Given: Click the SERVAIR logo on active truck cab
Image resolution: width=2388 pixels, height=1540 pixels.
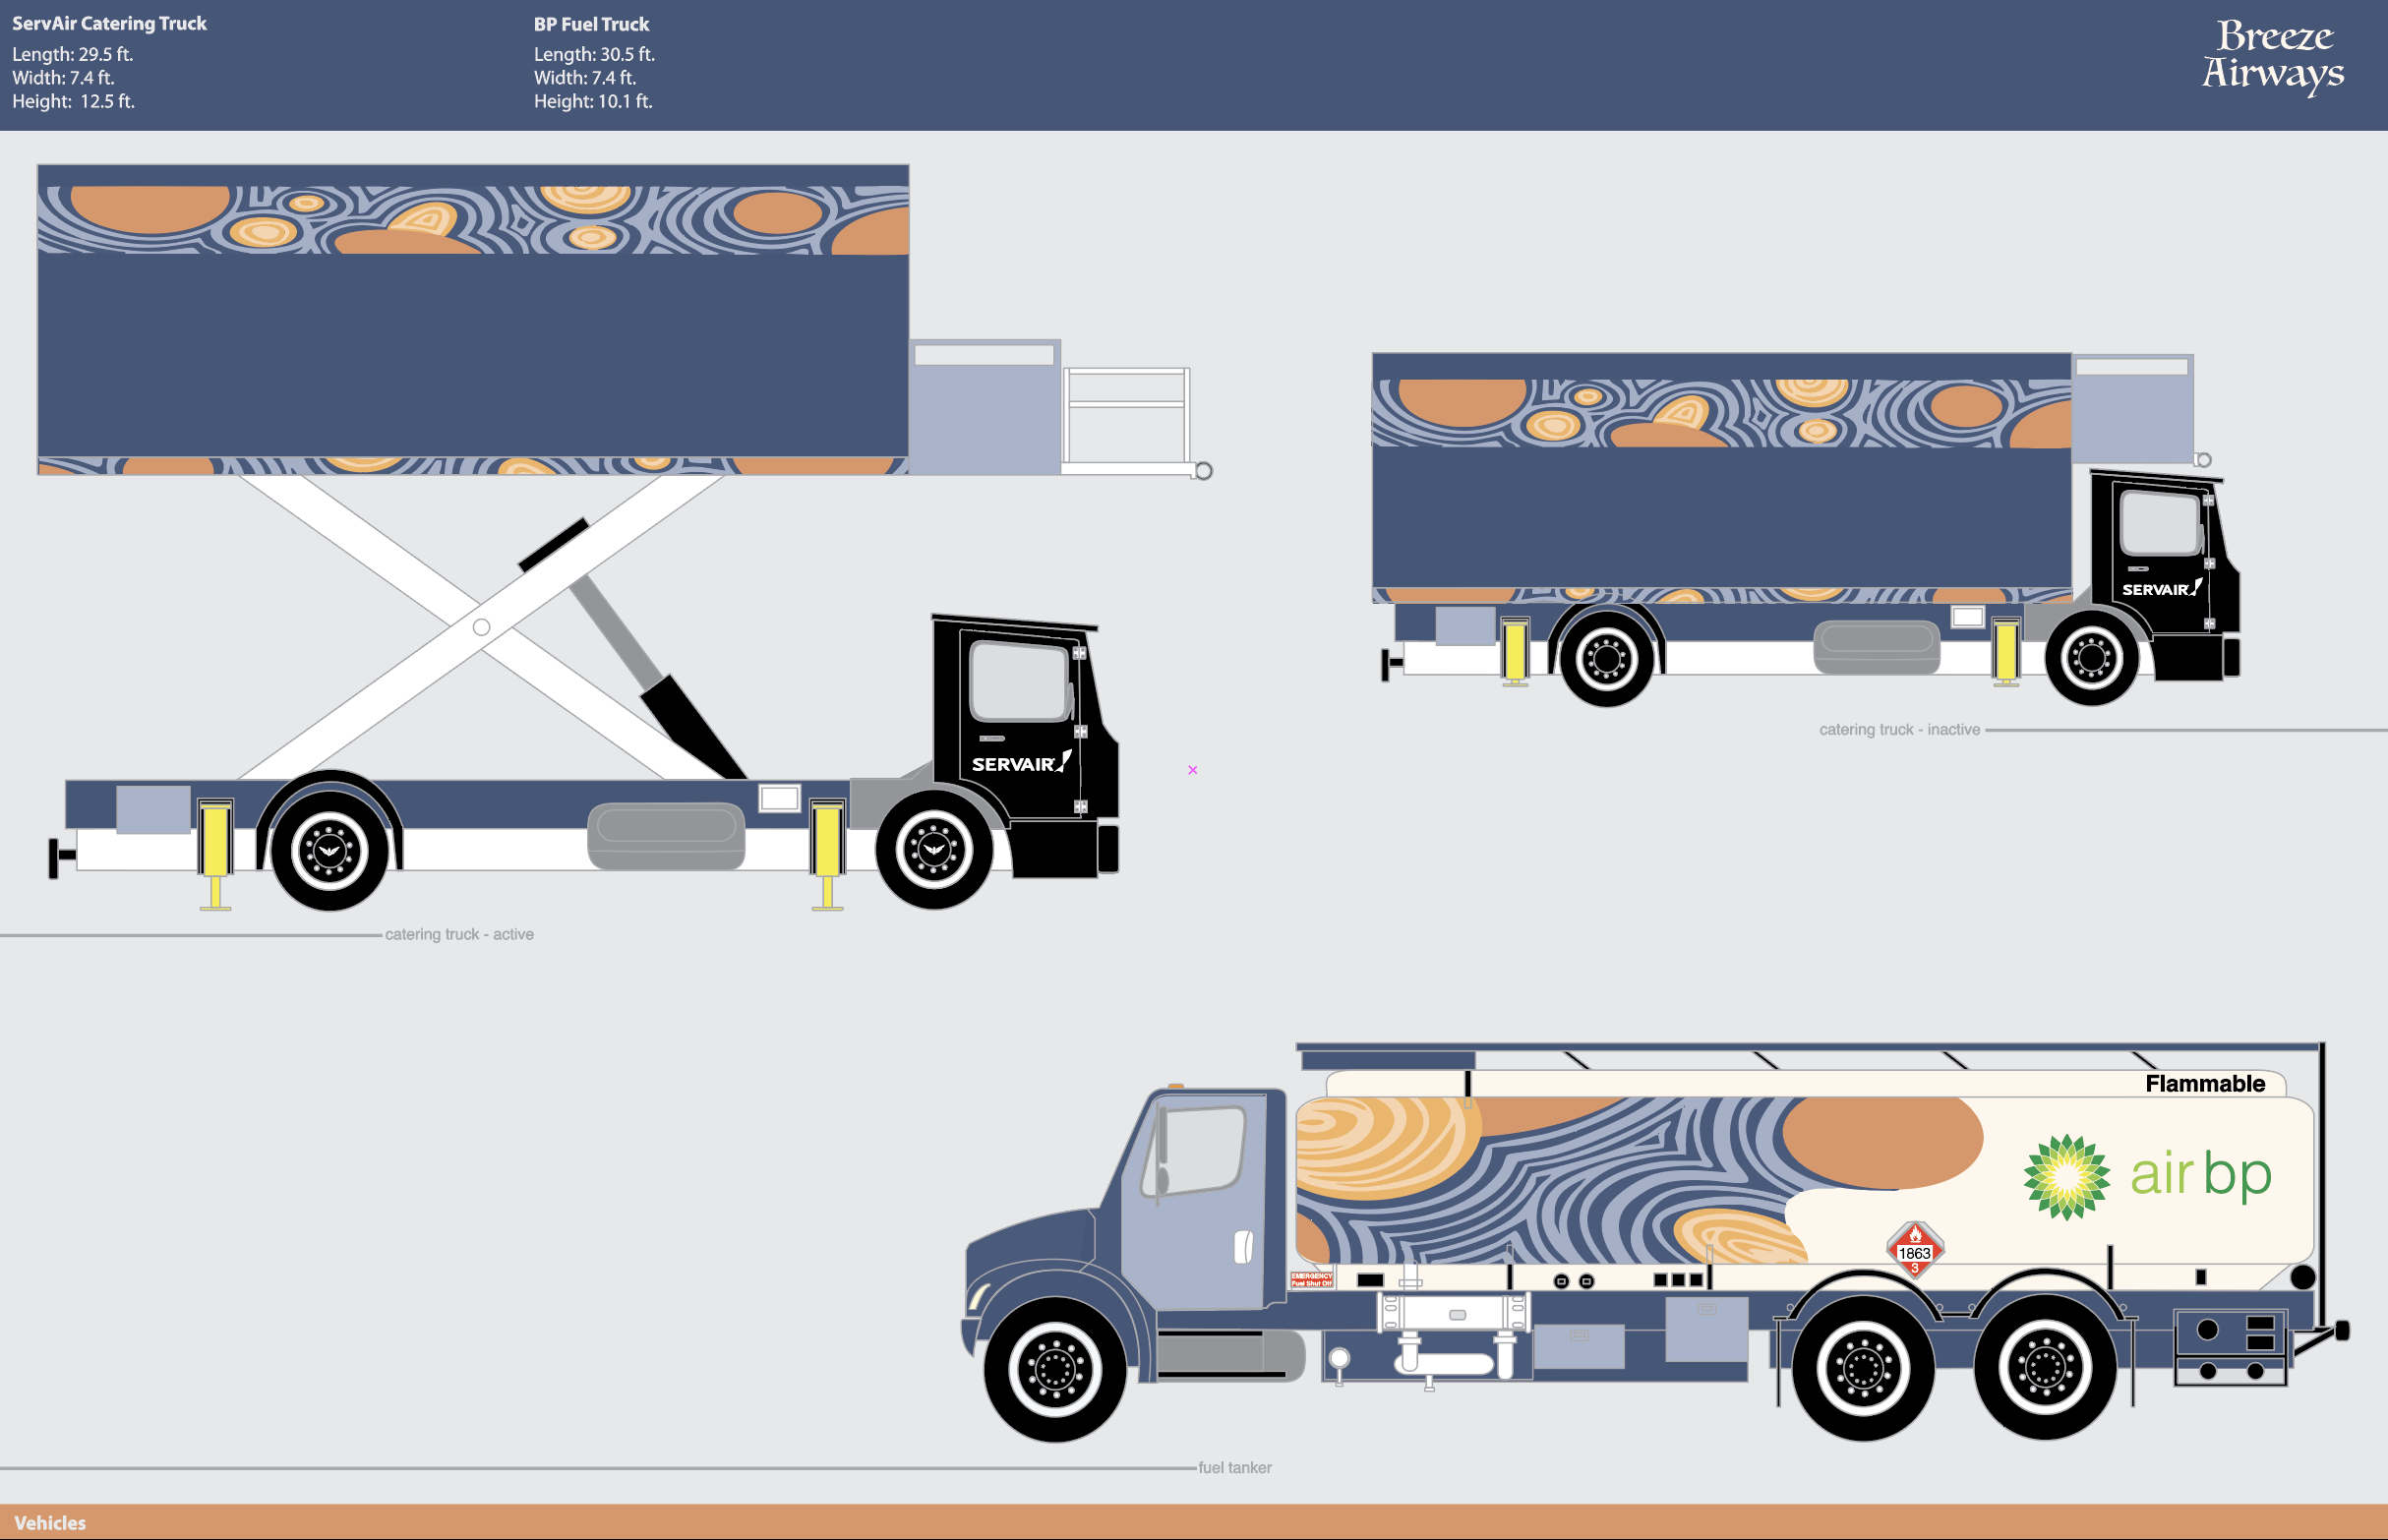Looking at the screenshot, I should [1019, 763].
